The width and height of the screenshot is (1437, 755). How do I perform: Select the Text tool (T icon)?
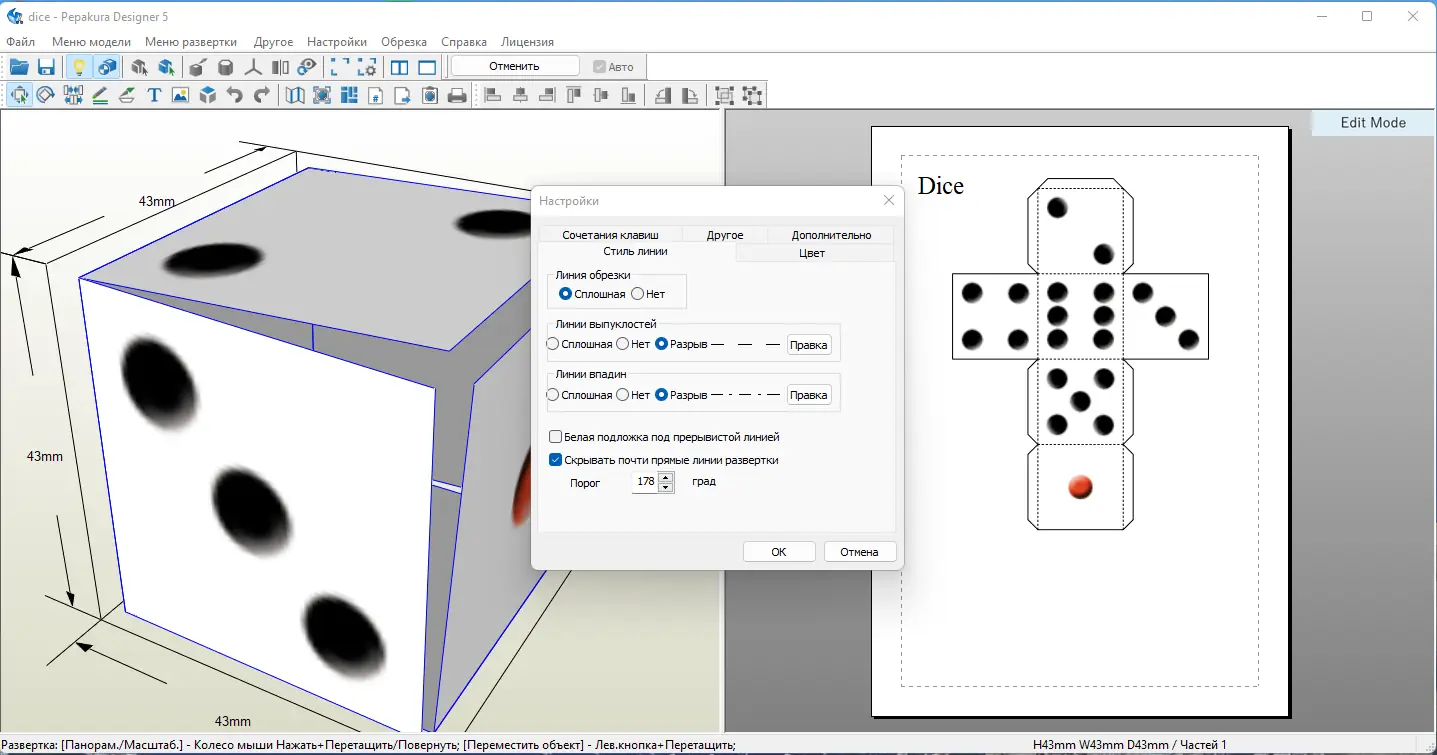point(154,95)
